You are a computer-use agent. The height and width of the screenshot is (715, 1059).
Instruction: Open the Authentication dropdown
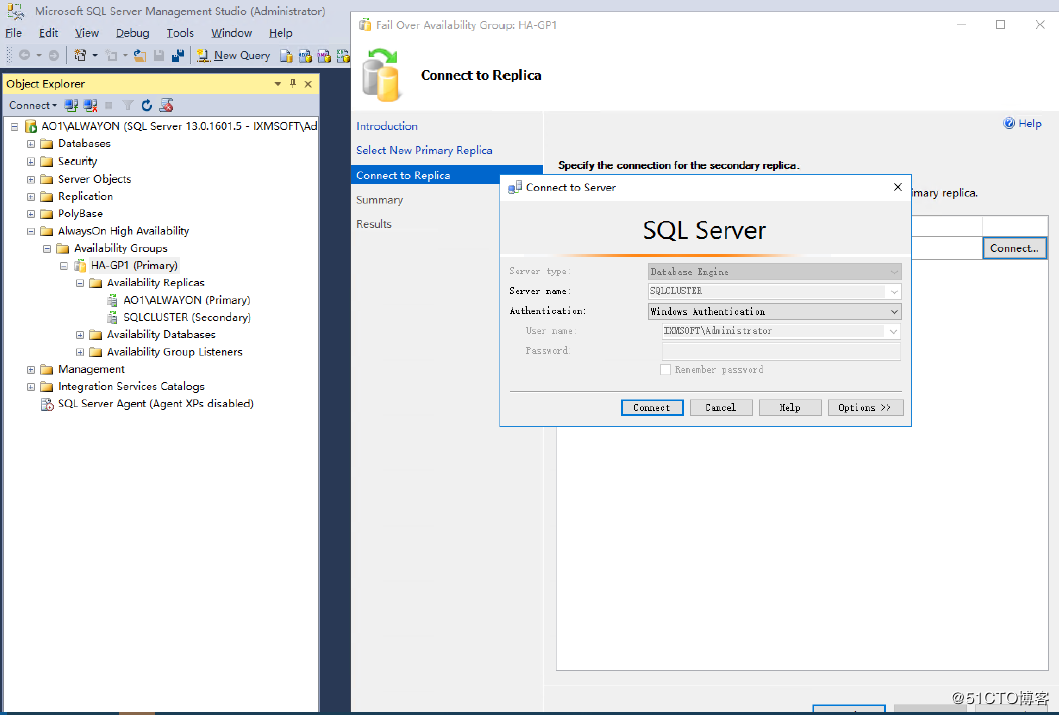[x=894, y=312]
